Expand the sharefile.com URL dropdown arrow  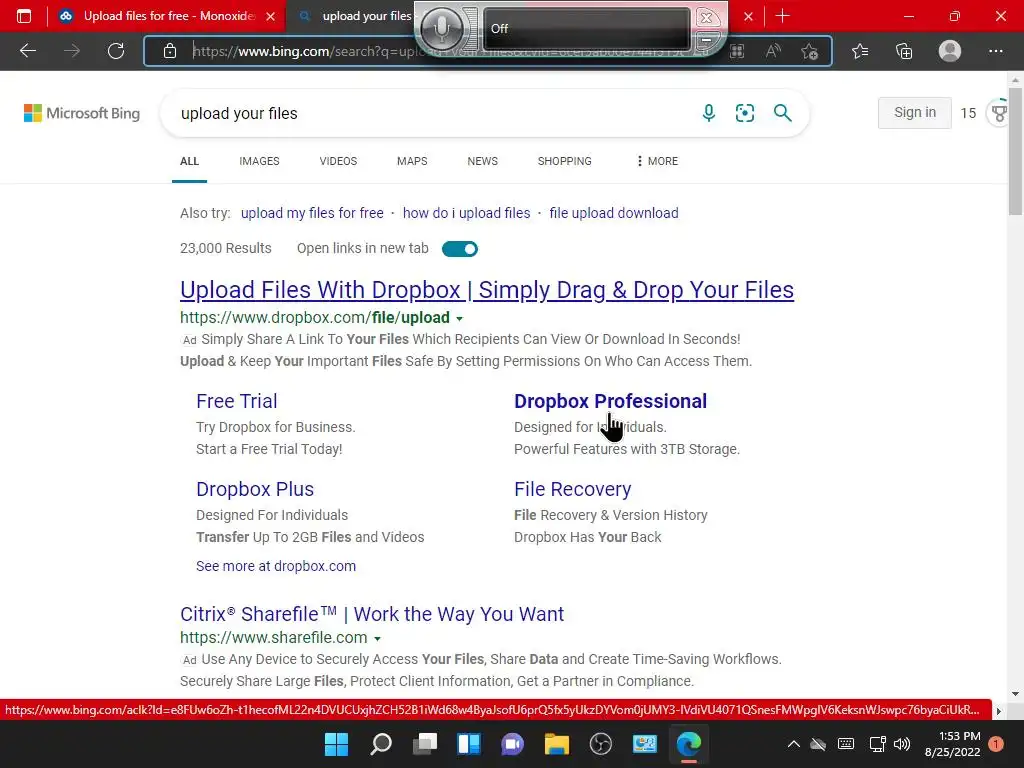pos(377,639)
